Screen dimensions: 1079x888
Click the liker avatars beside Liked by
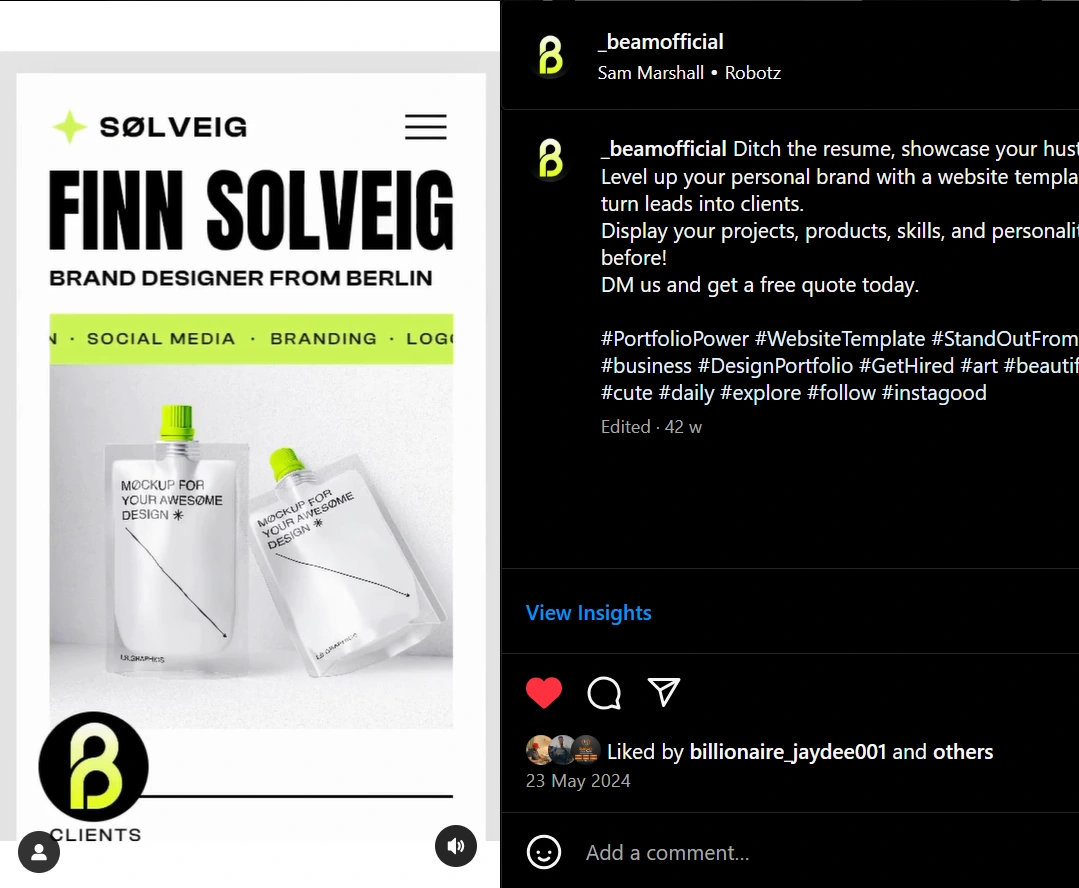[563, 750]
